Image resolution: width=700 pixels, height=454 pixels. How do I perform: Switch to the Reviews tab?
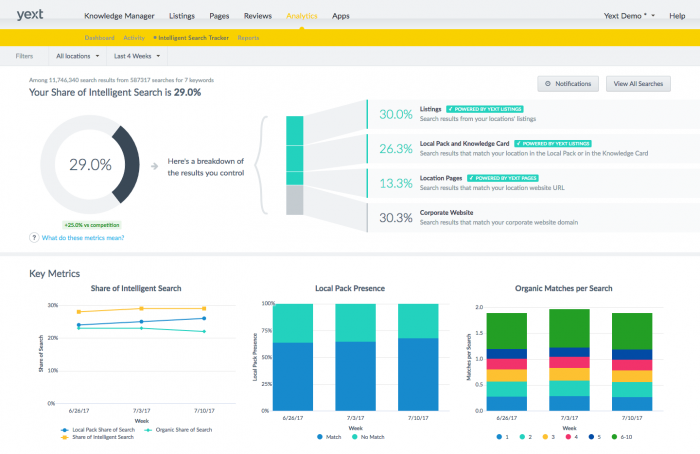258,16
